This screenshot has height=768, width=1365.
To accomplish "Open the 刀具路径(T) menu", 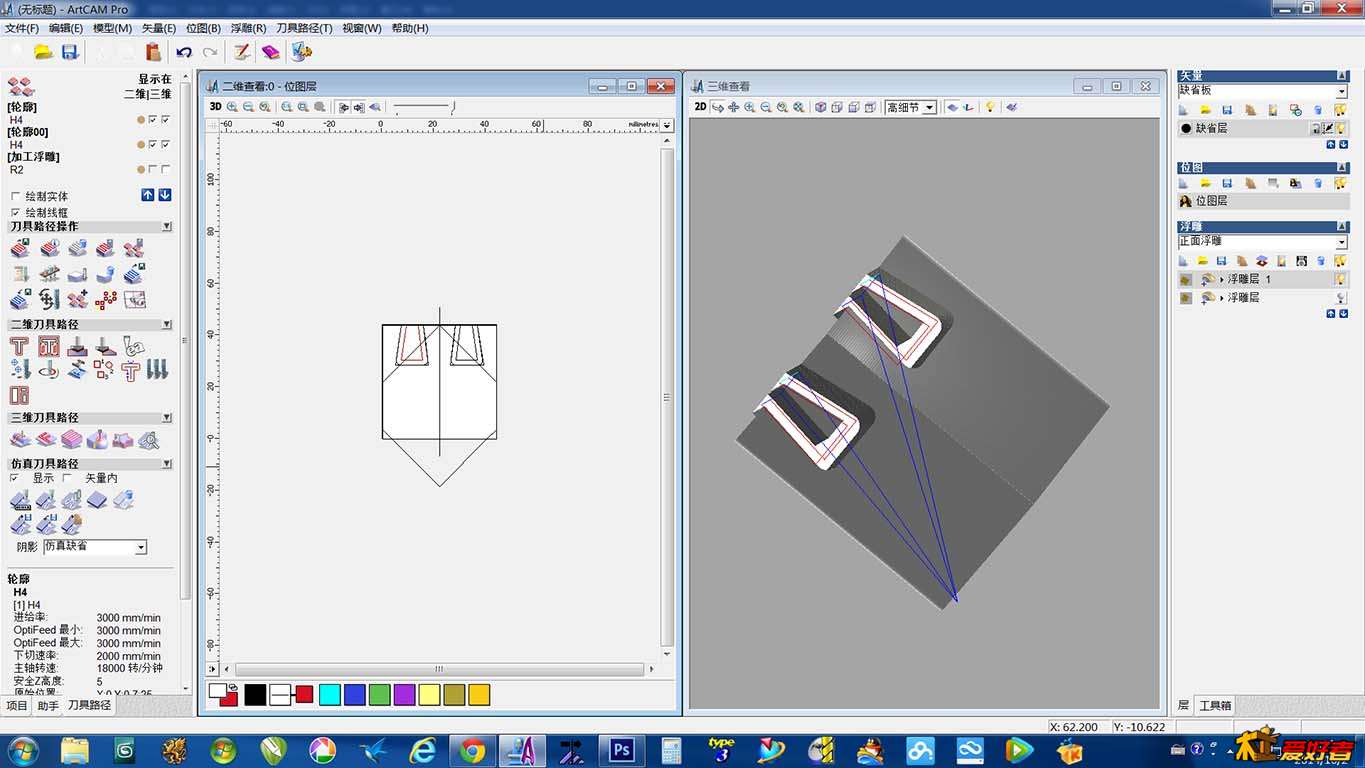I will point(303,28).
